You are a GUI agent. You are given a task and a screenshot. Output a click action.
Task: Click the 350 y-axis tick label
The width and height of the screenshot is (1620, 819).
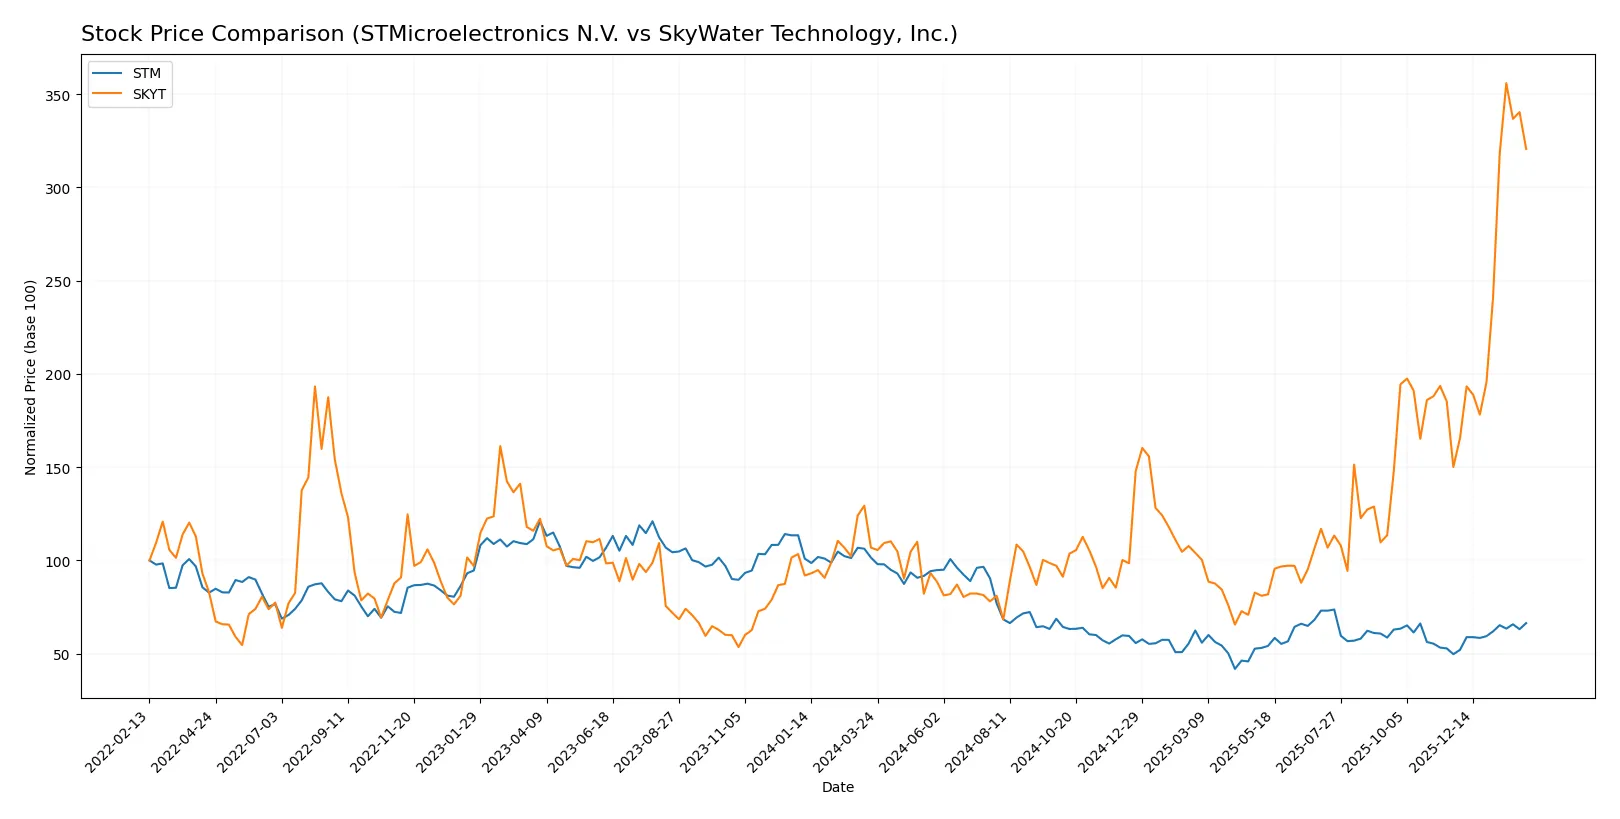pyautogui.click(x=57, y=96)
